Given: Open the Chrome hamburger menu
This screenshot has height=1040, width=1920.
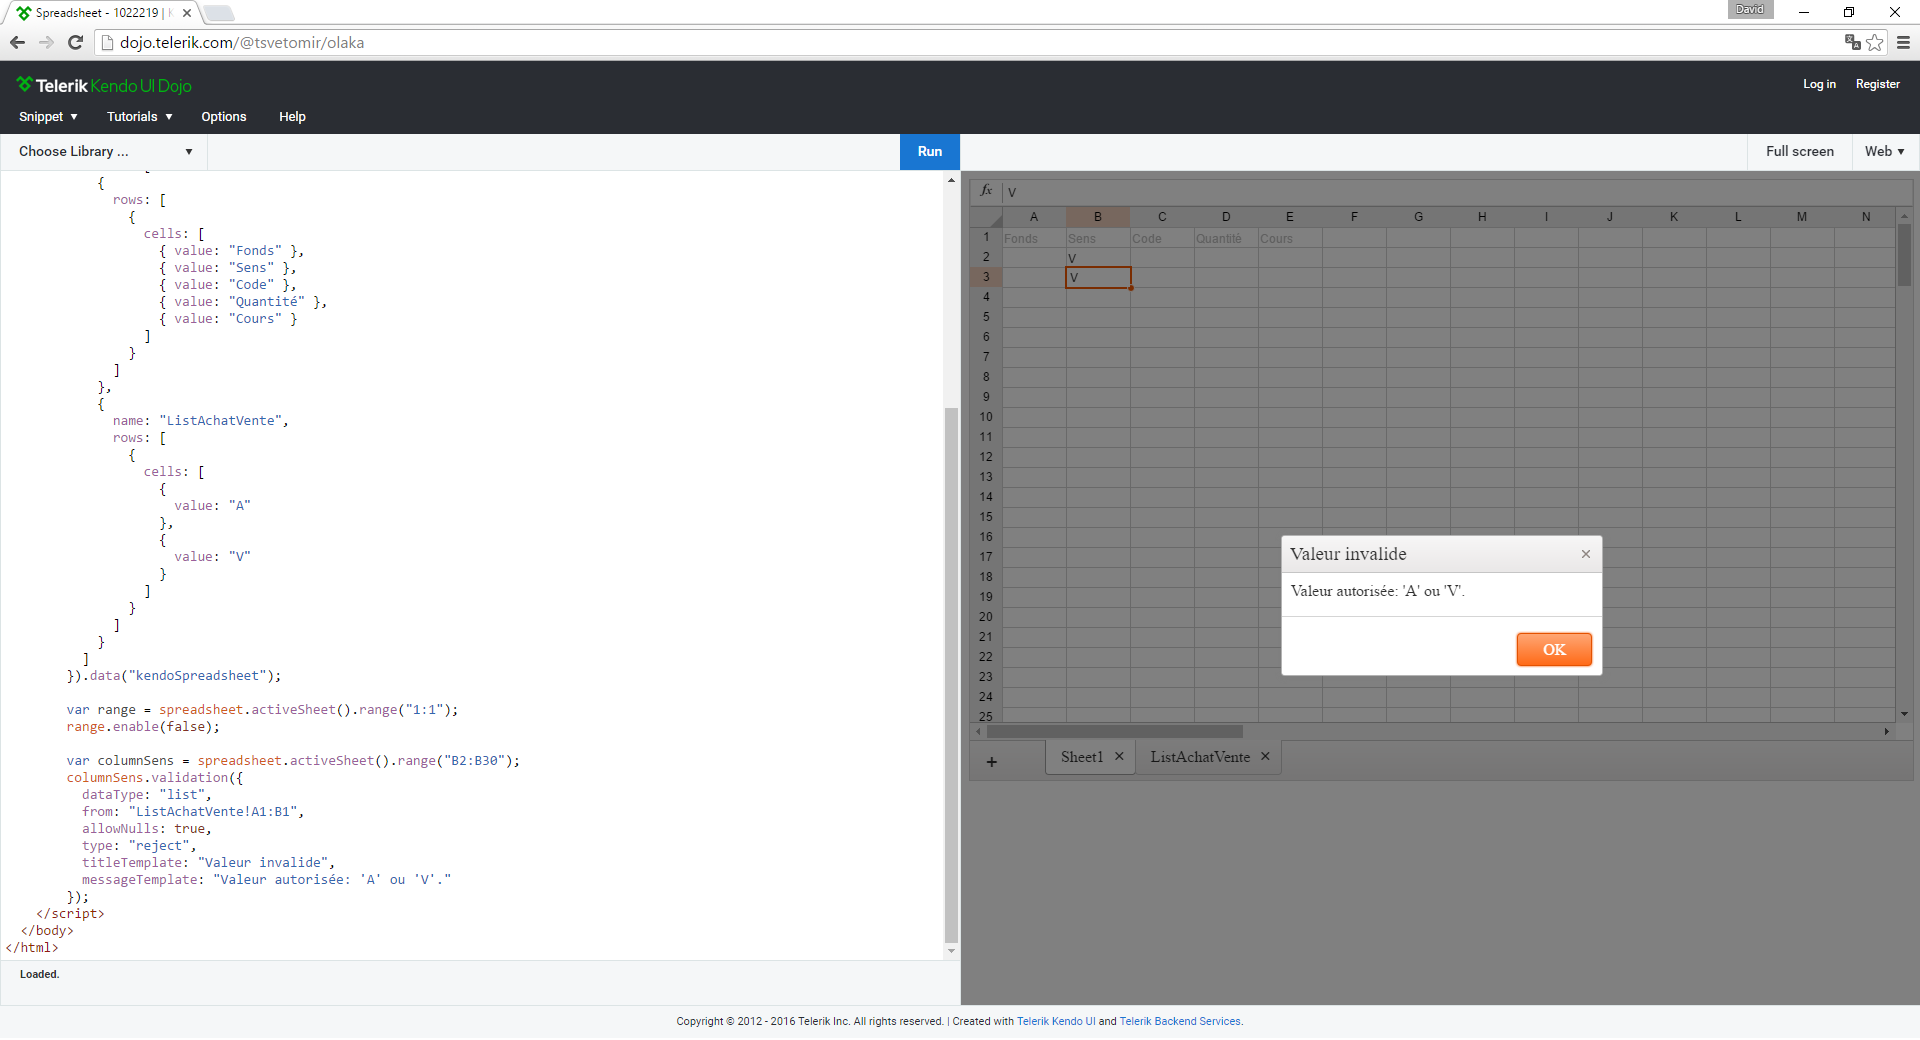Looking at the screenshot, I should (x=1903, y=42).
